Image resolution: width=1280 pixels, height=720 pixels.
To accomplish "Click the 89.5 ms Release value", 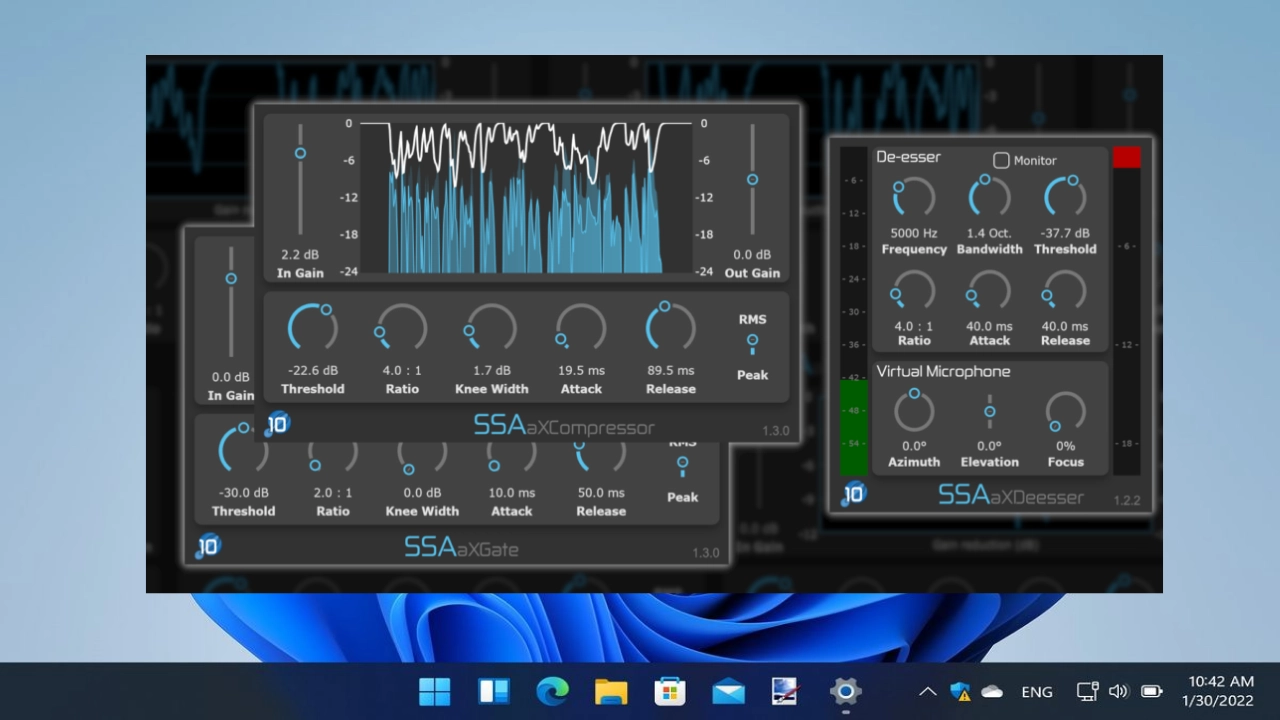I will 671,371.
